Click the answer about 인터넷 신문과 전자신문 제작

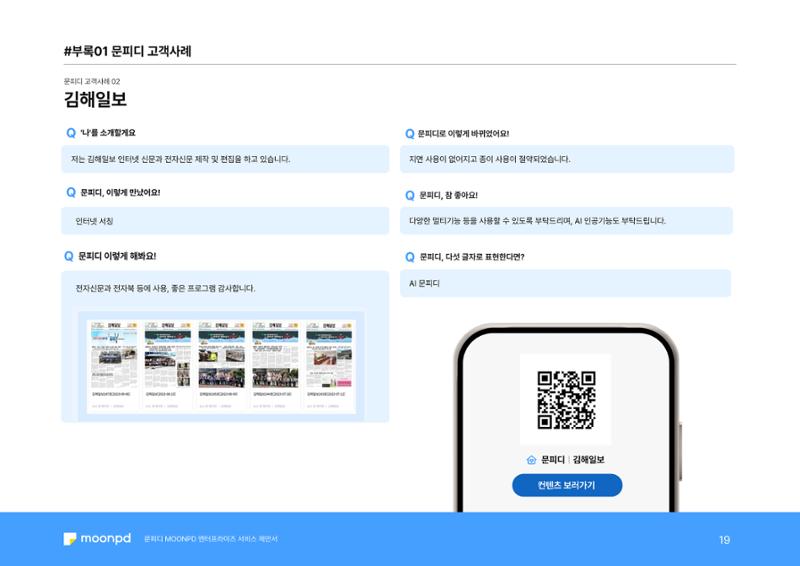tap(181, 159)
